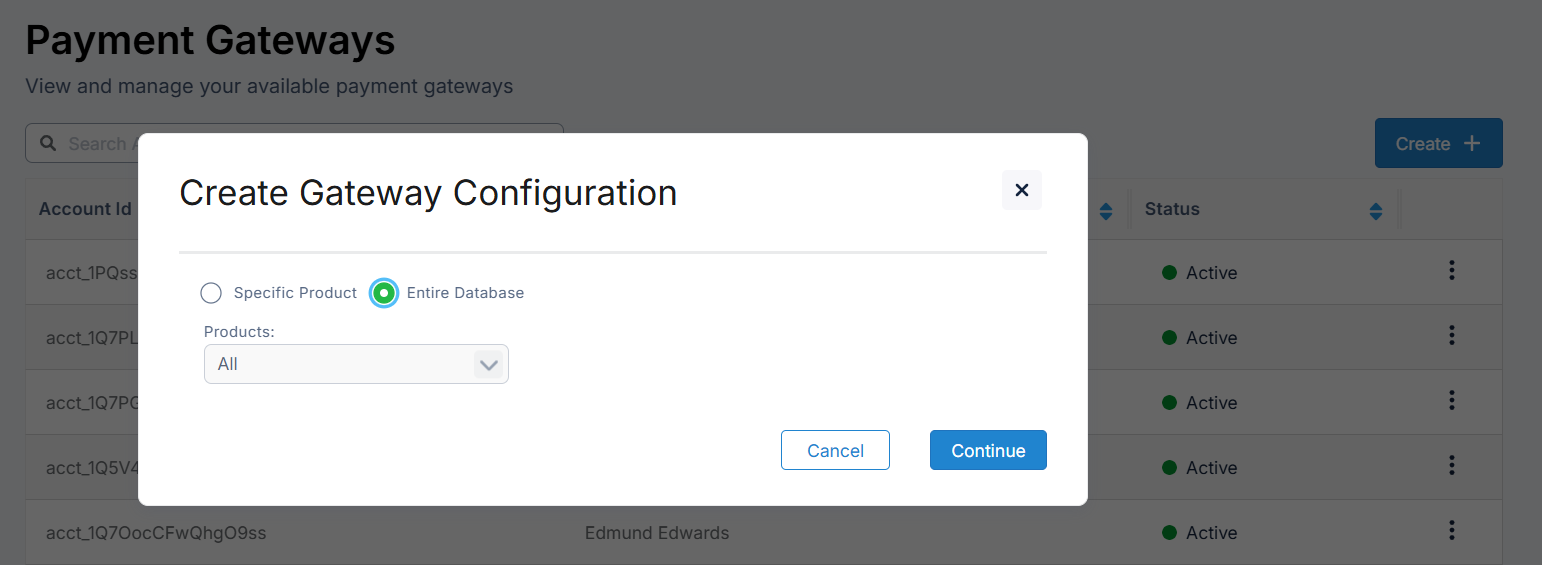The height and width of the screenshot is (565, 1542).
Task: Open the Products dropdown showing All
Action: (340, 364)
